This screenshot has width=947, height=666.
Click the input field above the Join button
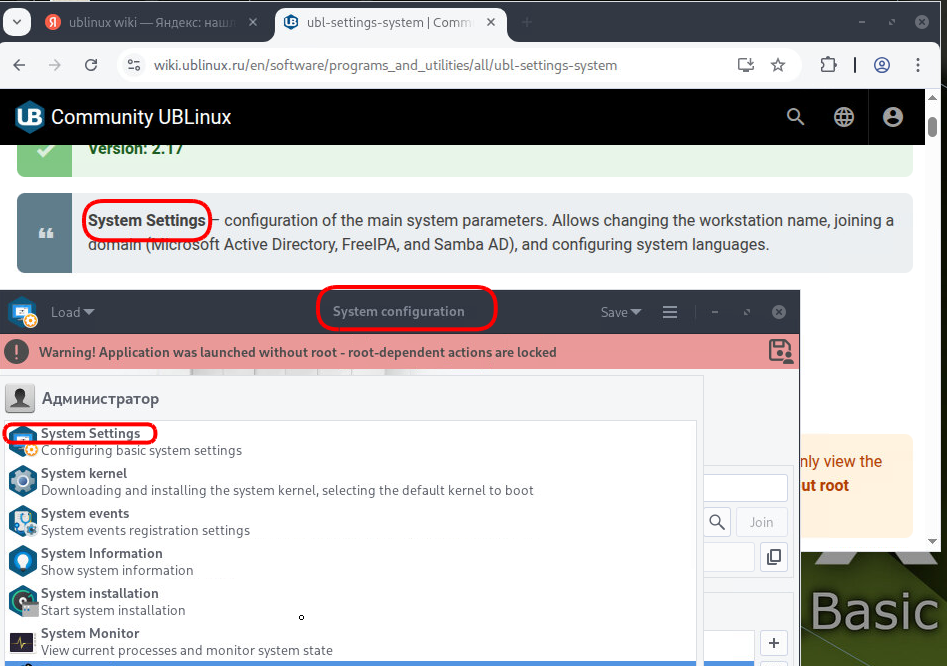point(746,487)
